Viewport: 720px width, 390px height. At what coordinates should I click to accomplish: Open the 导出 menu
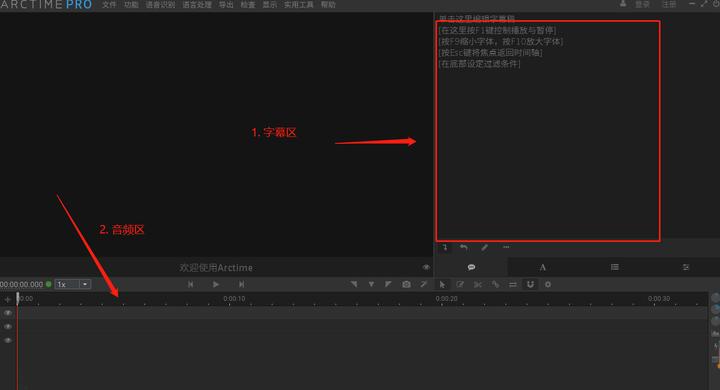[x=226, y=5]
